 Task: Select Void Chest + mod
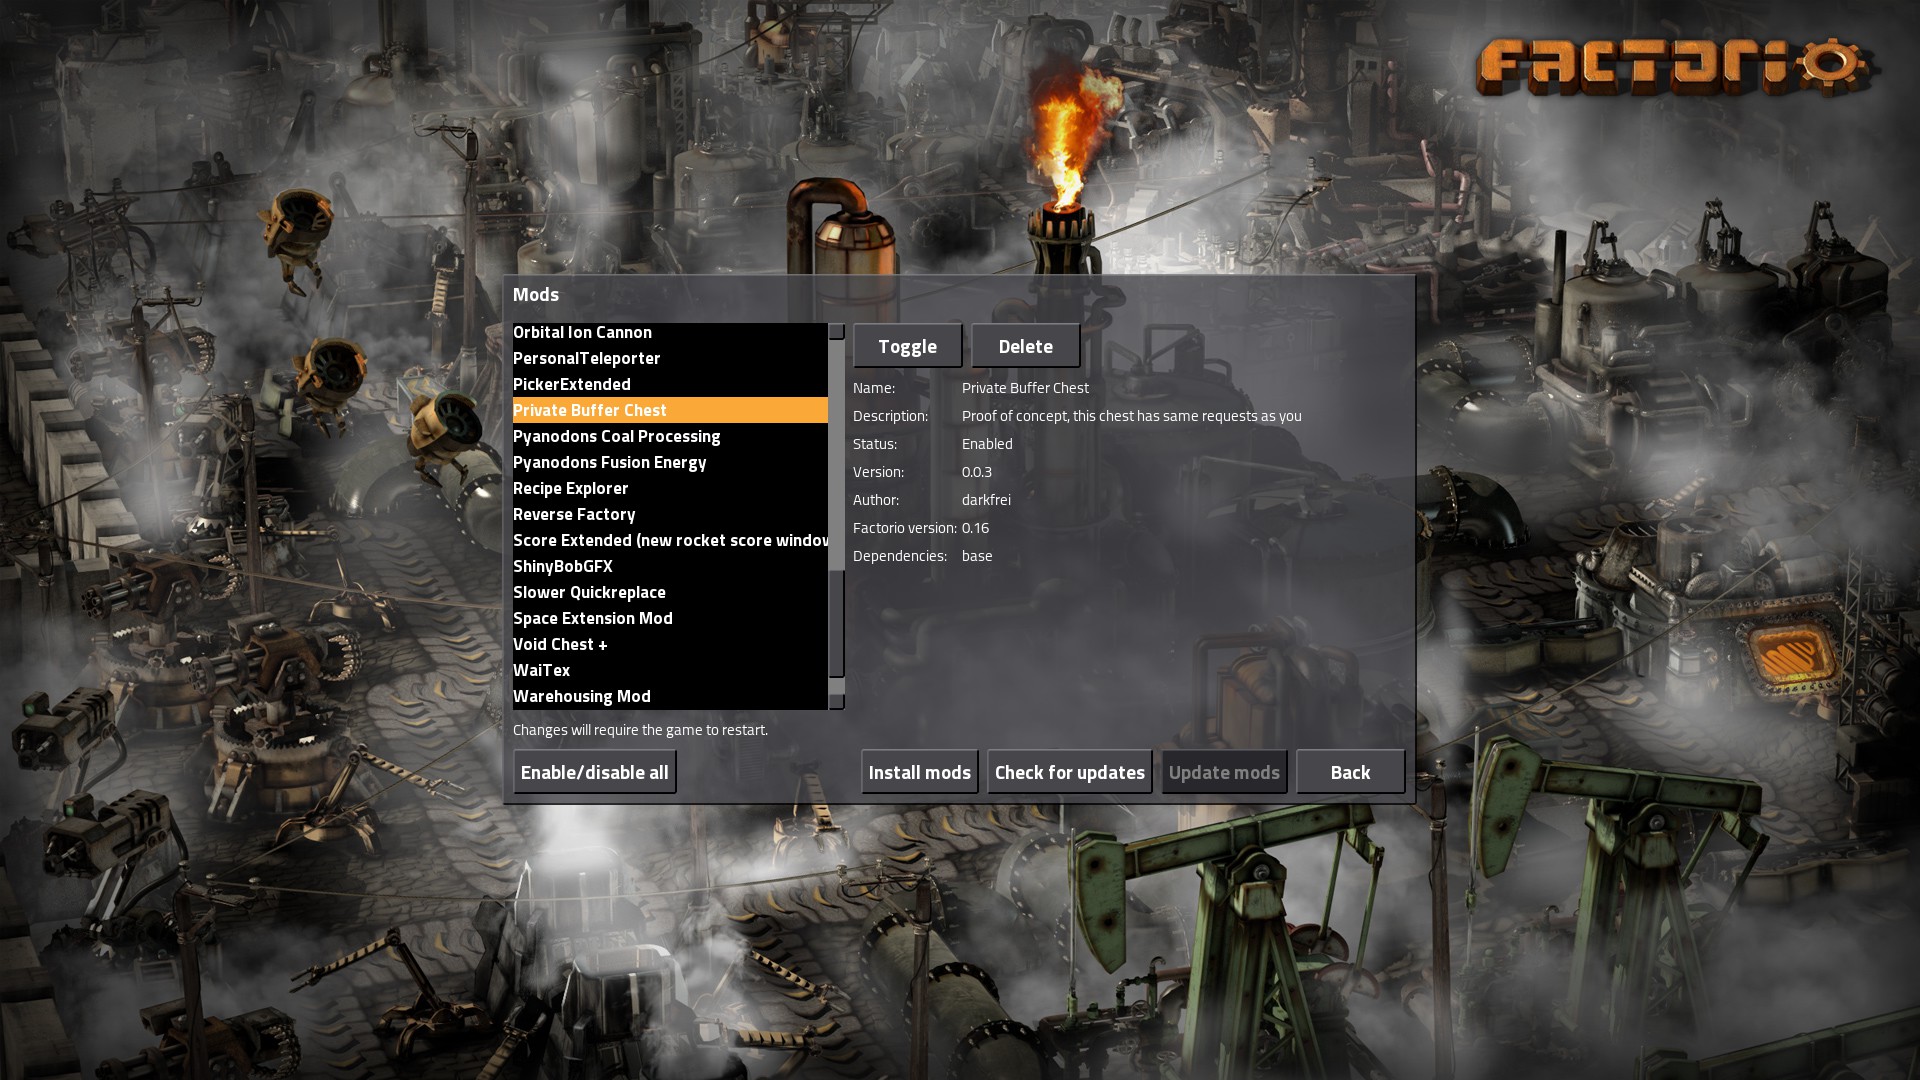coord(670,644)
